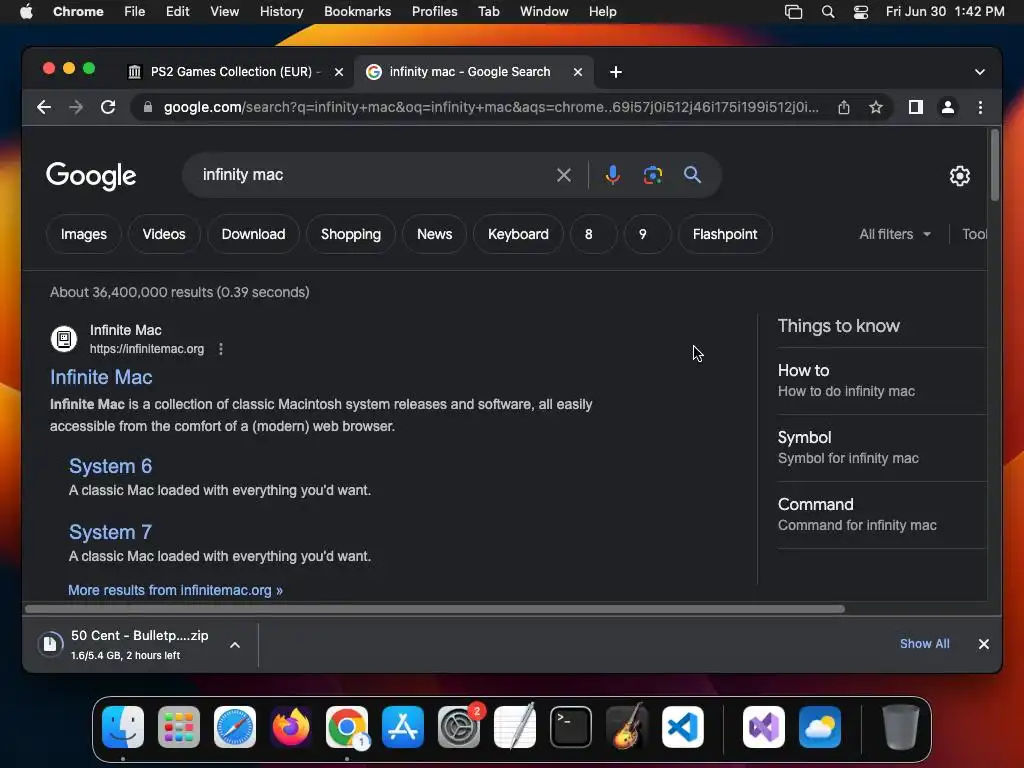Open Command for infinity mac item

[x=882, y=515]
